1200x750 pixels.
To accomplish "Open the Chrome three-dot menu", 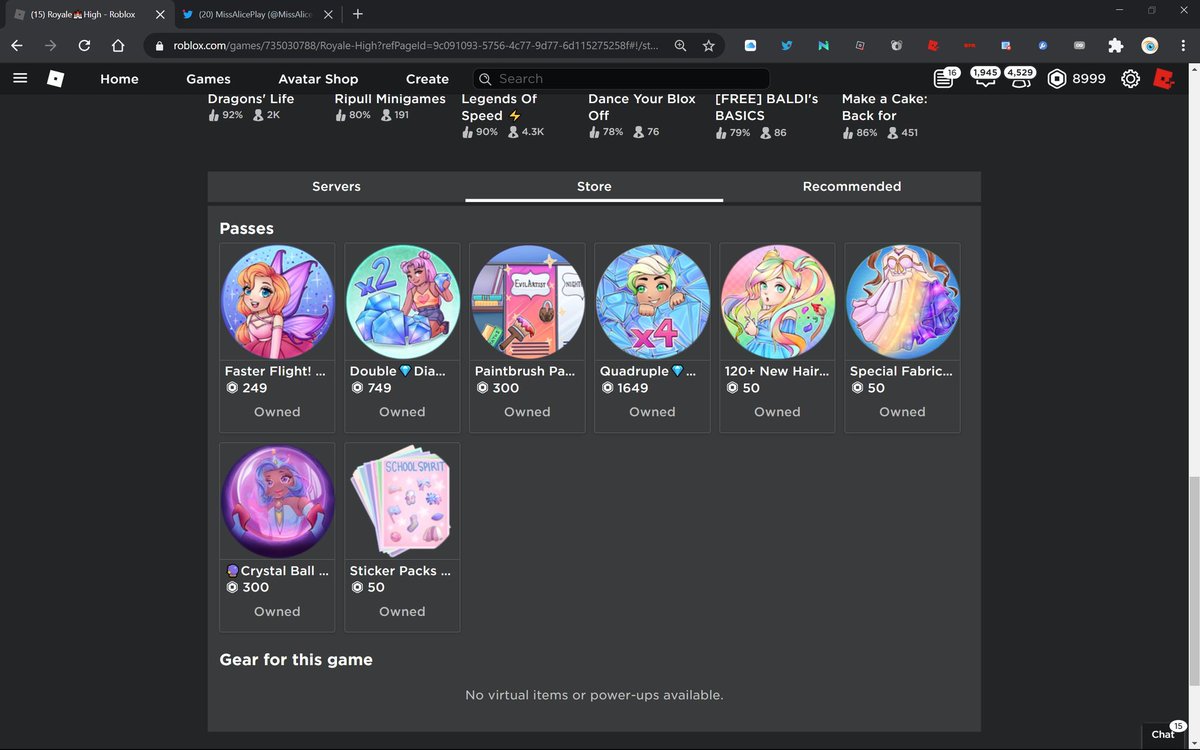I will pyautogui.click(x=1183, y=45).
